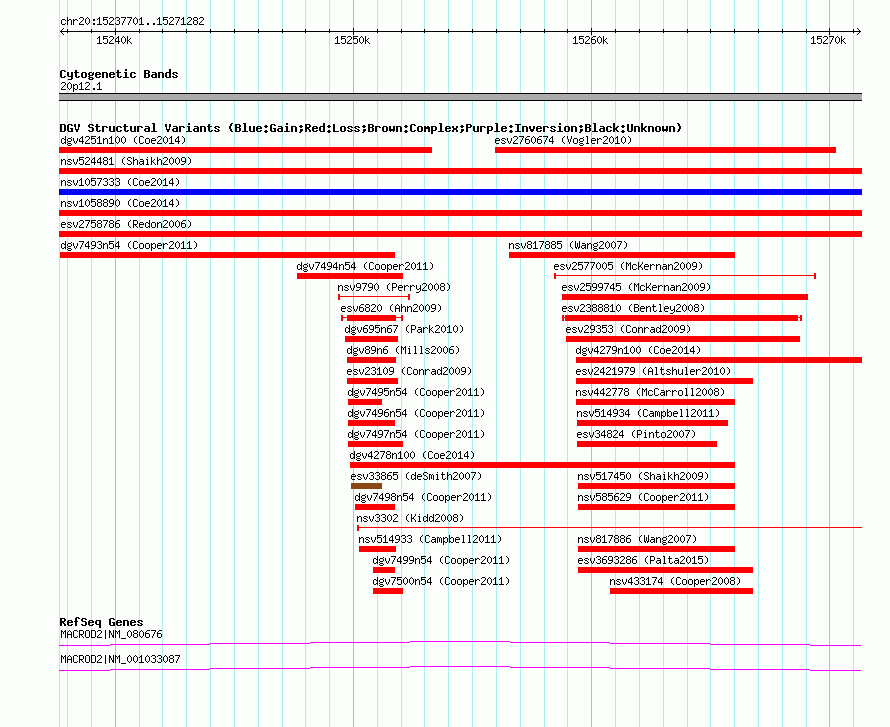890x727 pixels.
Task: Select the MACROD2|NM_001033087 gene label
Action: 120,659
